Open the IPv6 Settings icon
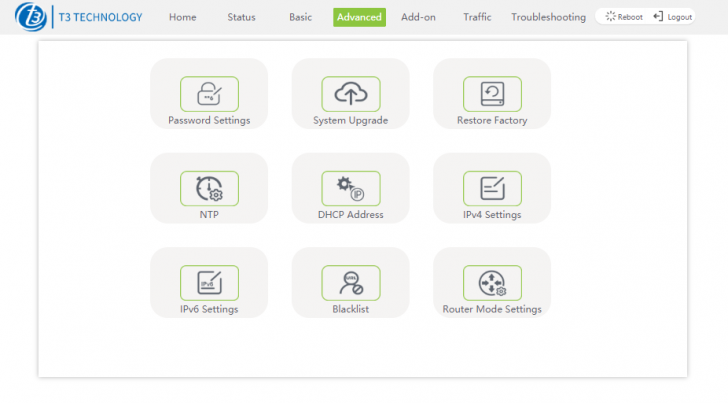 (x=209, y=283)
